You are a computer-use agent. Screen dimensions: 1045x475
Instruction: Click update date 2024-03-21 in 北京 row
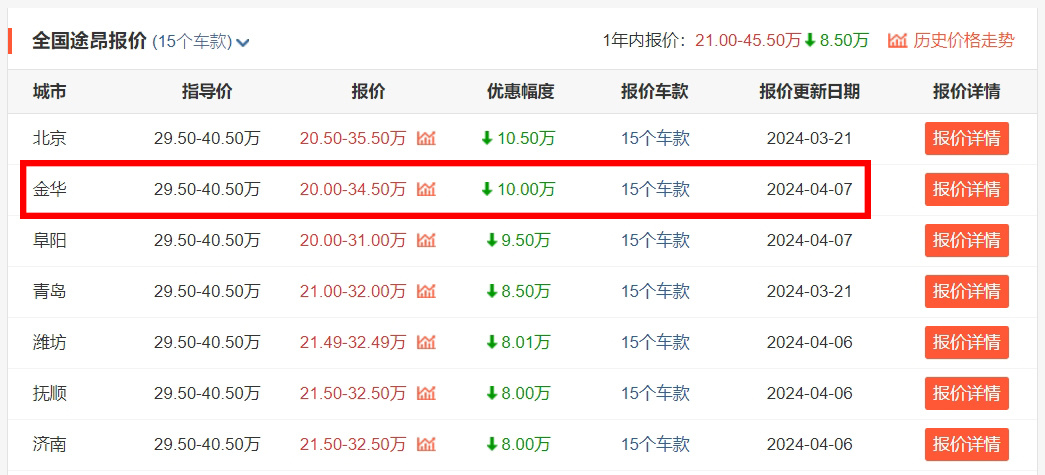[x=809, y=139]
